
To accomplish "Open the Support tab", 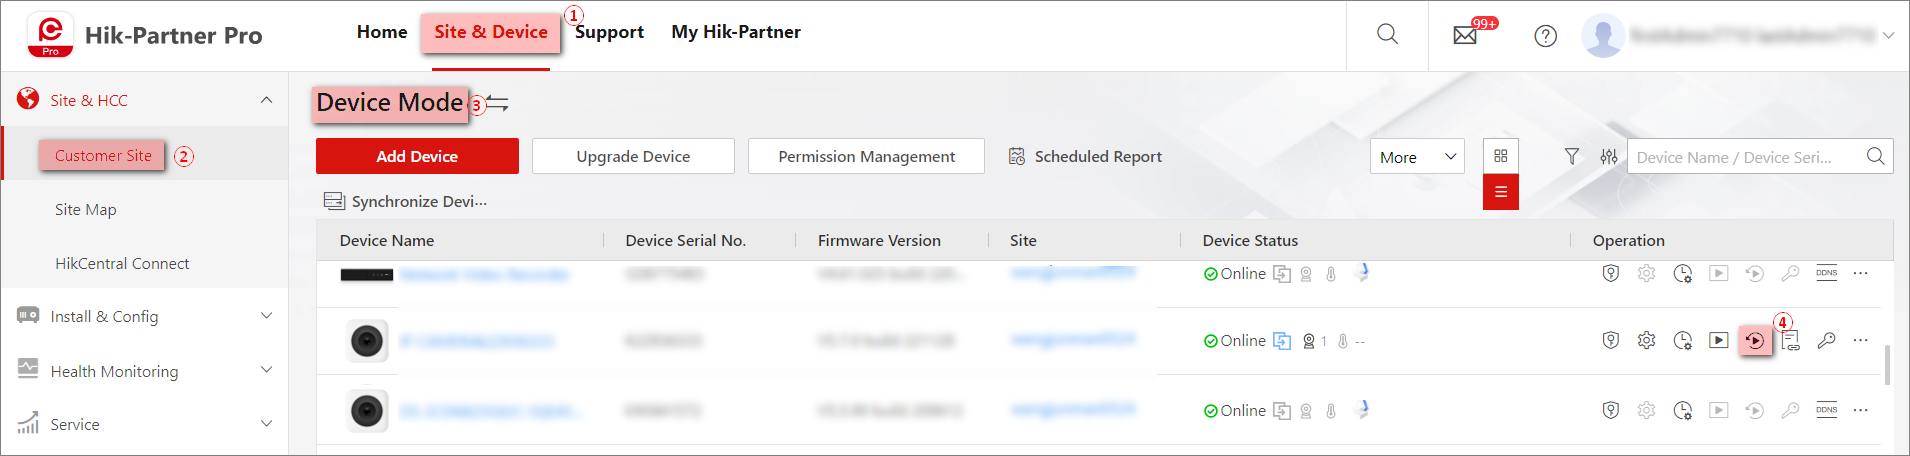I will (x=609, y=32).
